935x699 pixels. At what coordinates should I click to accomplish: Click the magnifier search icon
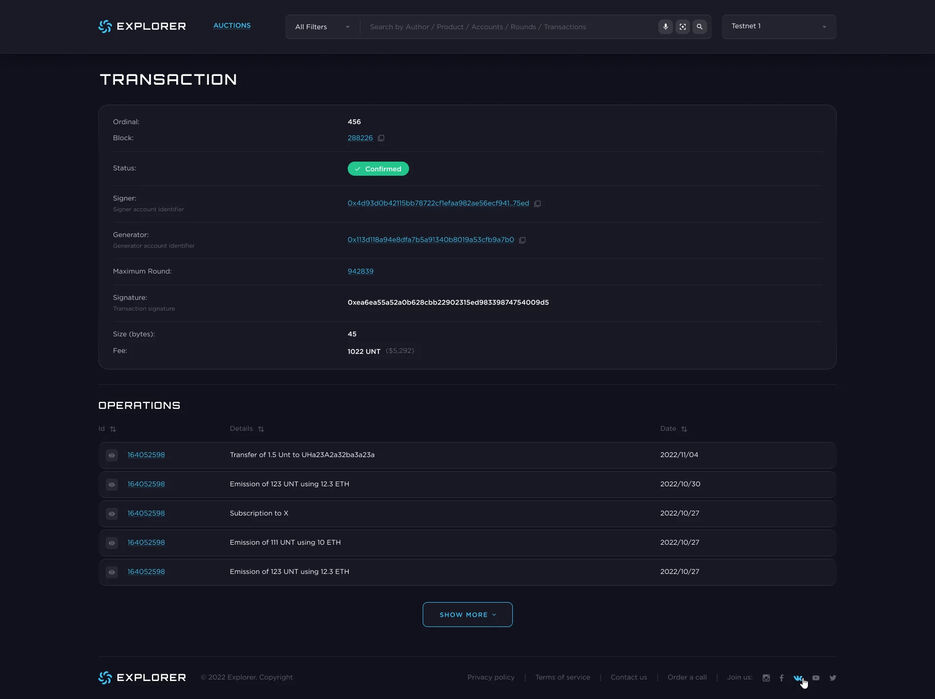click(699, 27)
